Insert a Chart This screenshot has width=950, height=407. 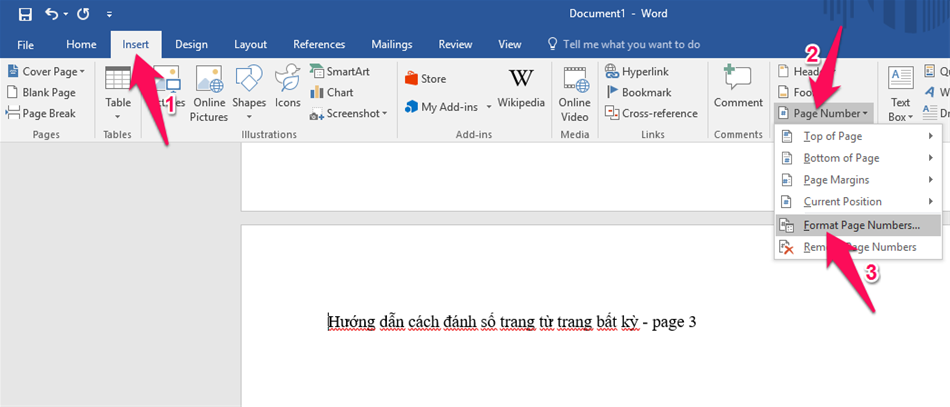[330, 93]
